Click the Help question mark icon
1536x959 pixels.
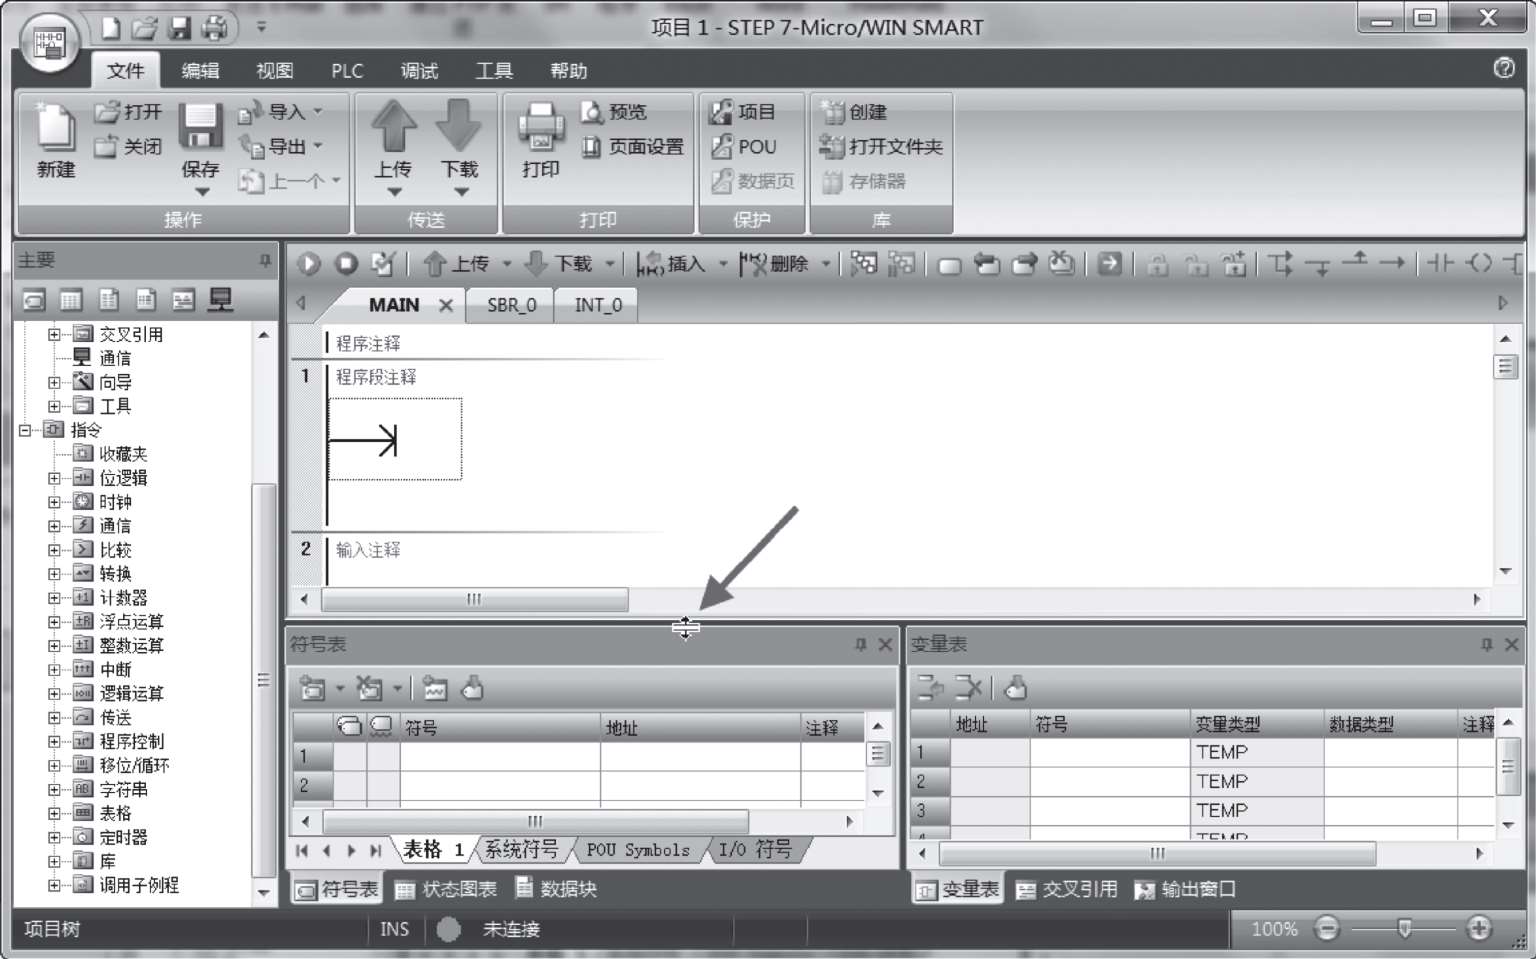point(1504,68)
